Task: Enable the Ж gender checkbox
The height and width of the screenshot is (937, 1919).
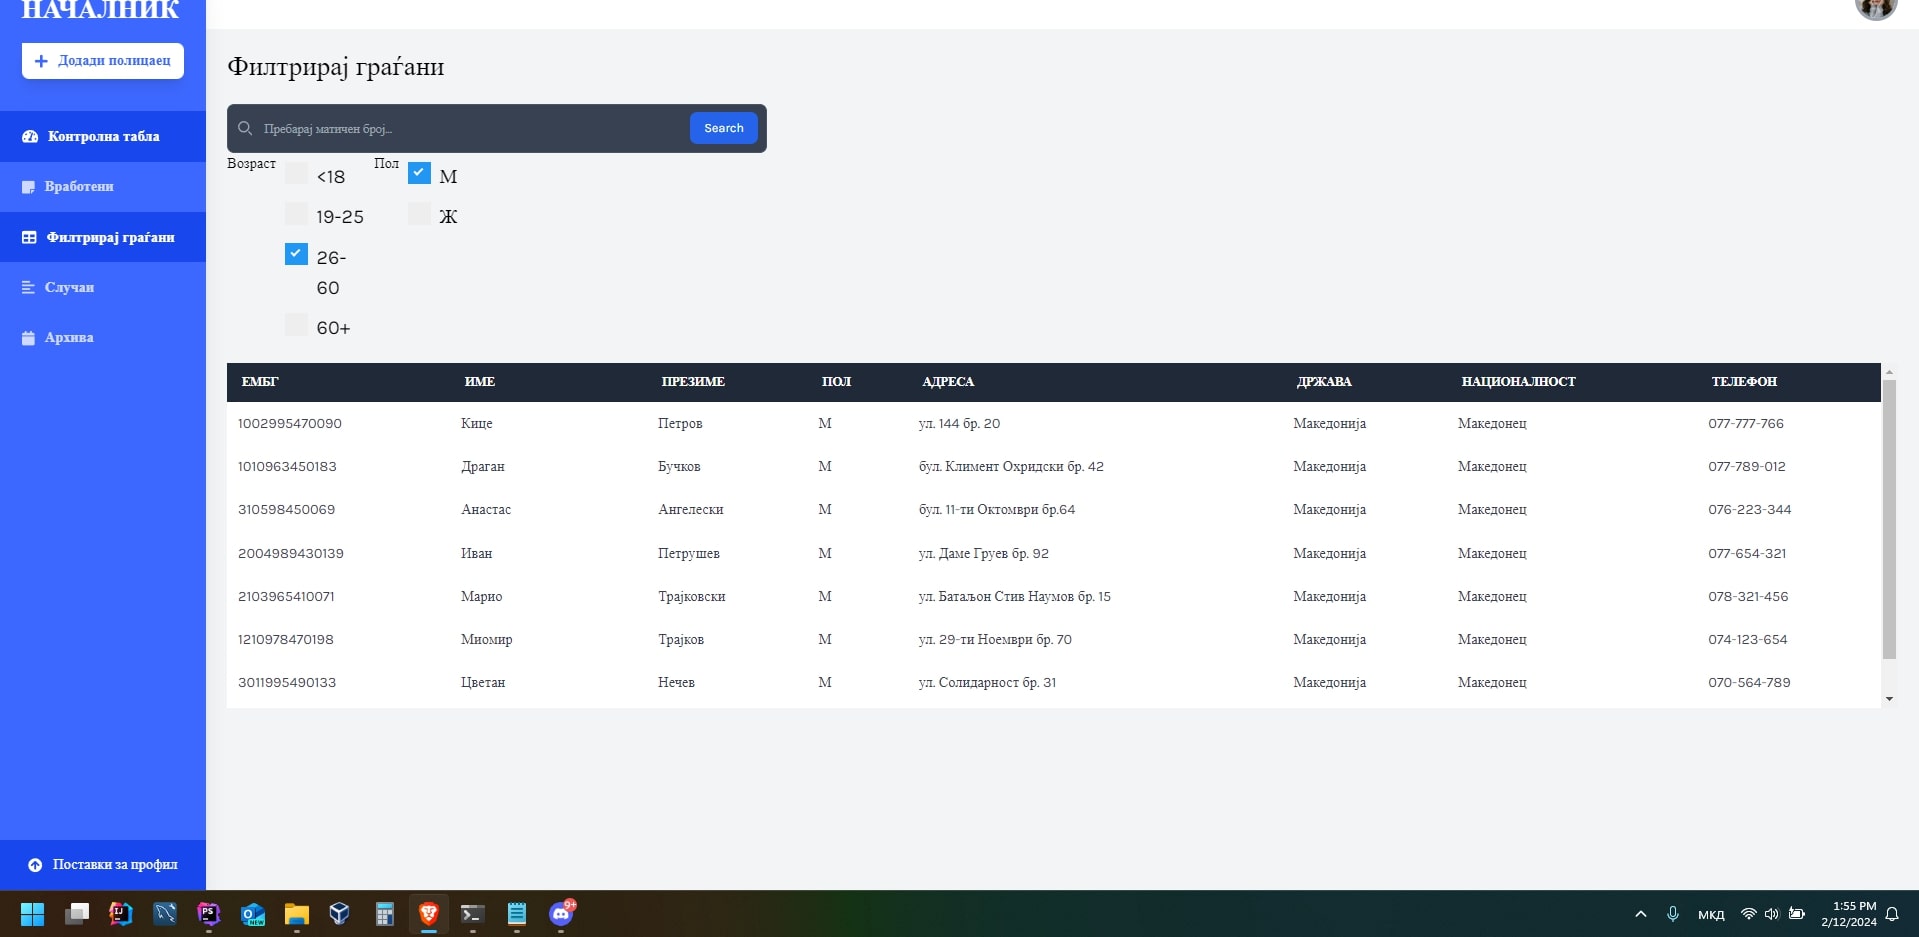Action: (419, 214)
